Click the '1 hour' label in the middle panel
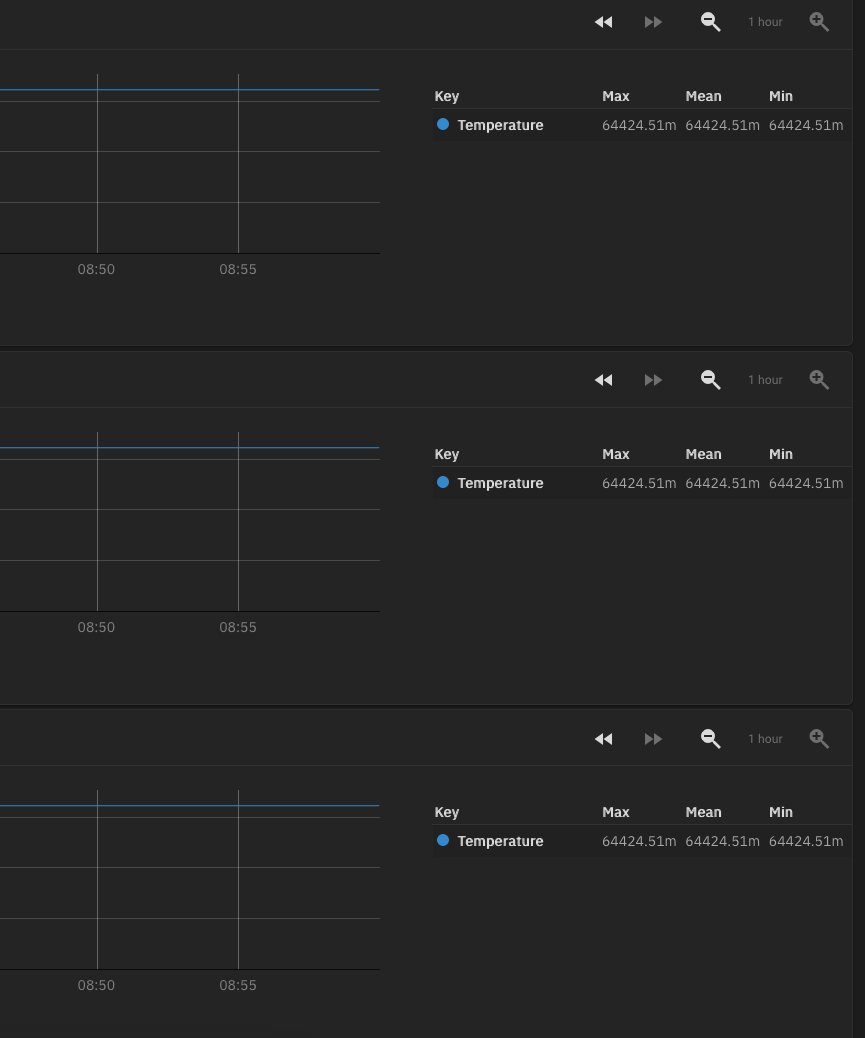Screen dimensions: 865x1038 [765, 380]
